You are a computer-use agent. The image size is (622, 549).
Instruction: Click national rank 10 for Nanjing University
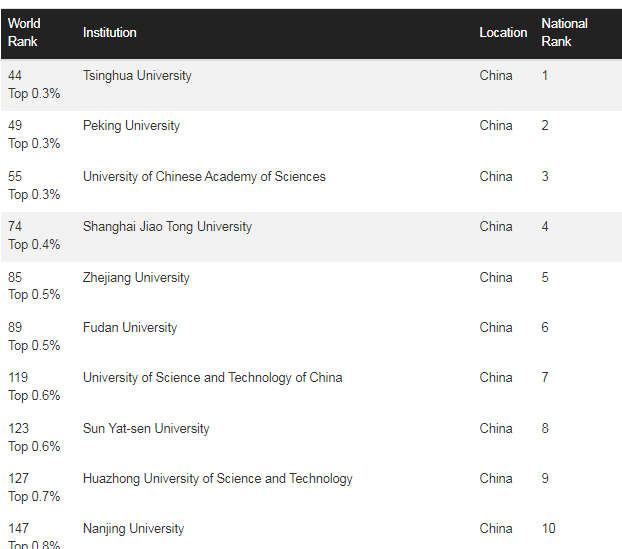point(548,529)
